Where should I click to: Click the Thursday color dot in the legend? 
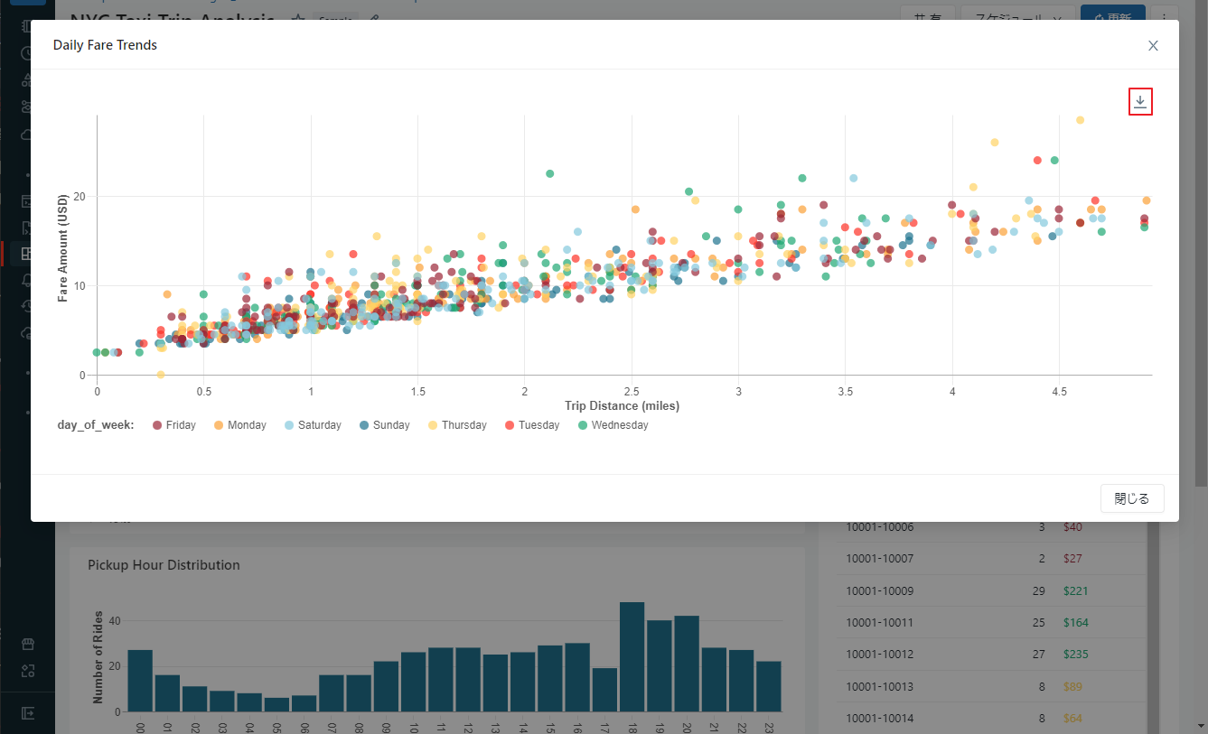coord(434,425)
